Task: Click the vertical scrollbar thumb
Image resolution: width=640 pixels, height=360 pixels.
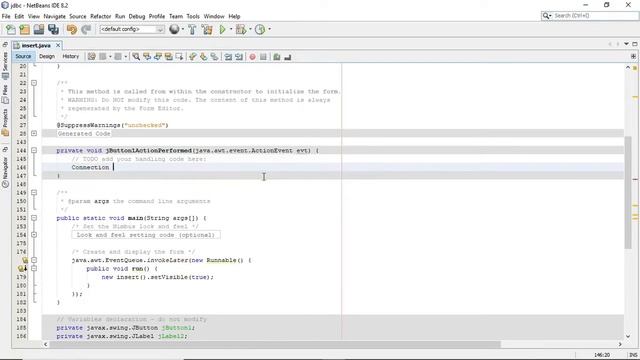Action: click(x=628, y=192)
